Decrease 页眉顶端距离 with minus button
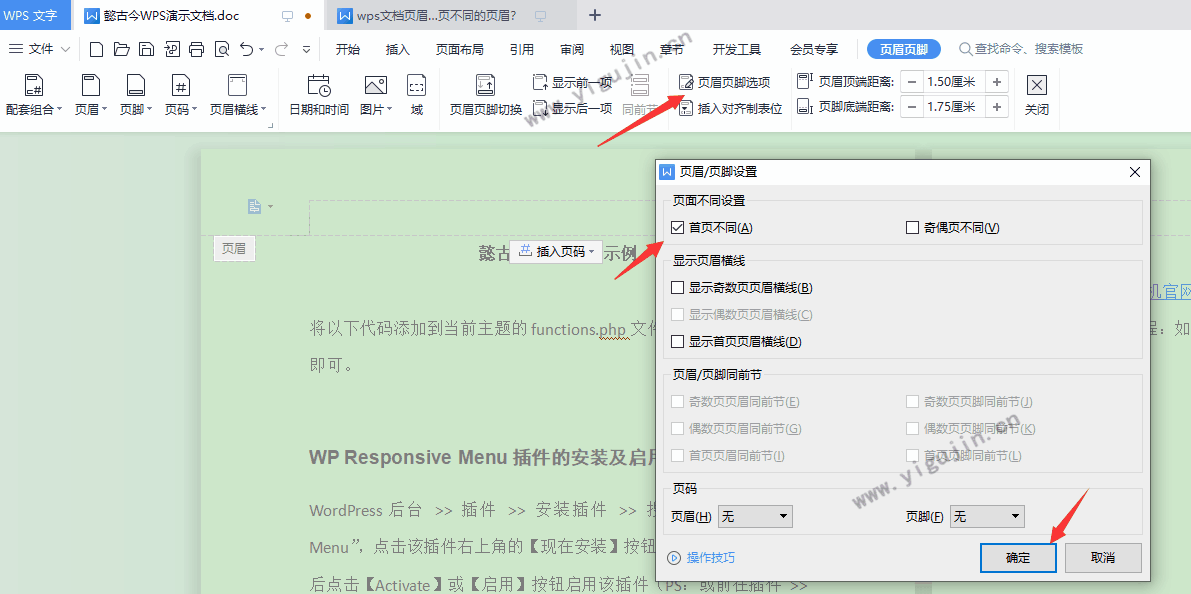1191x594 pixels. 911,82
